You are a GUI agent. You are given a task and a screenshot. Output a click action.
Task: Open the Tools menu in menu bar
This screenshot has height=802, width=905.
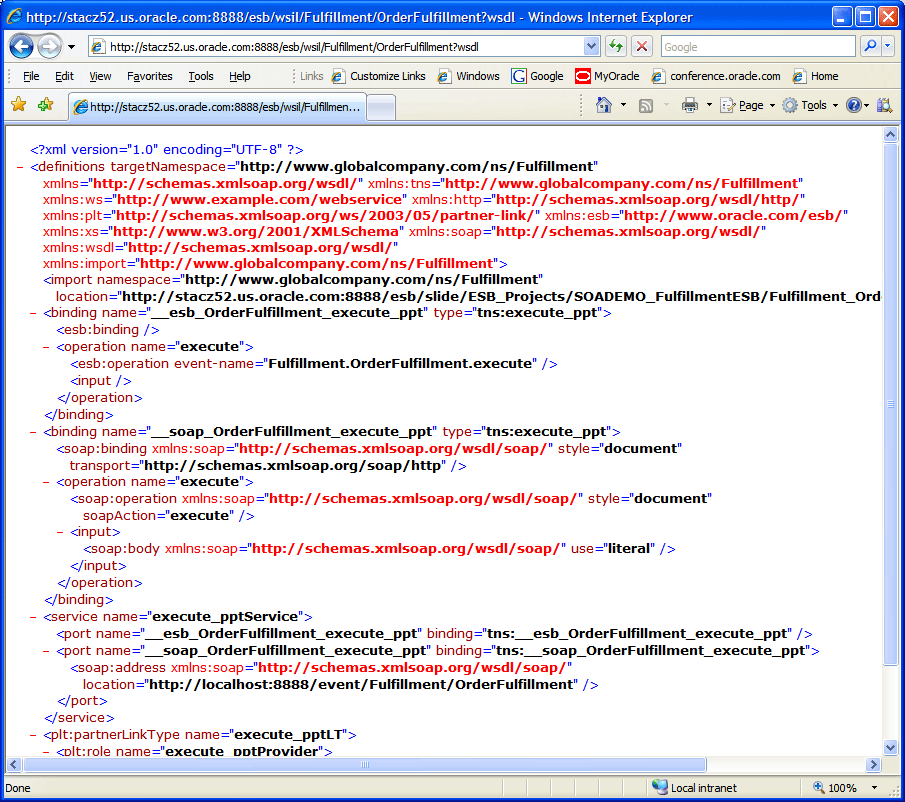(x=201, y=76)
